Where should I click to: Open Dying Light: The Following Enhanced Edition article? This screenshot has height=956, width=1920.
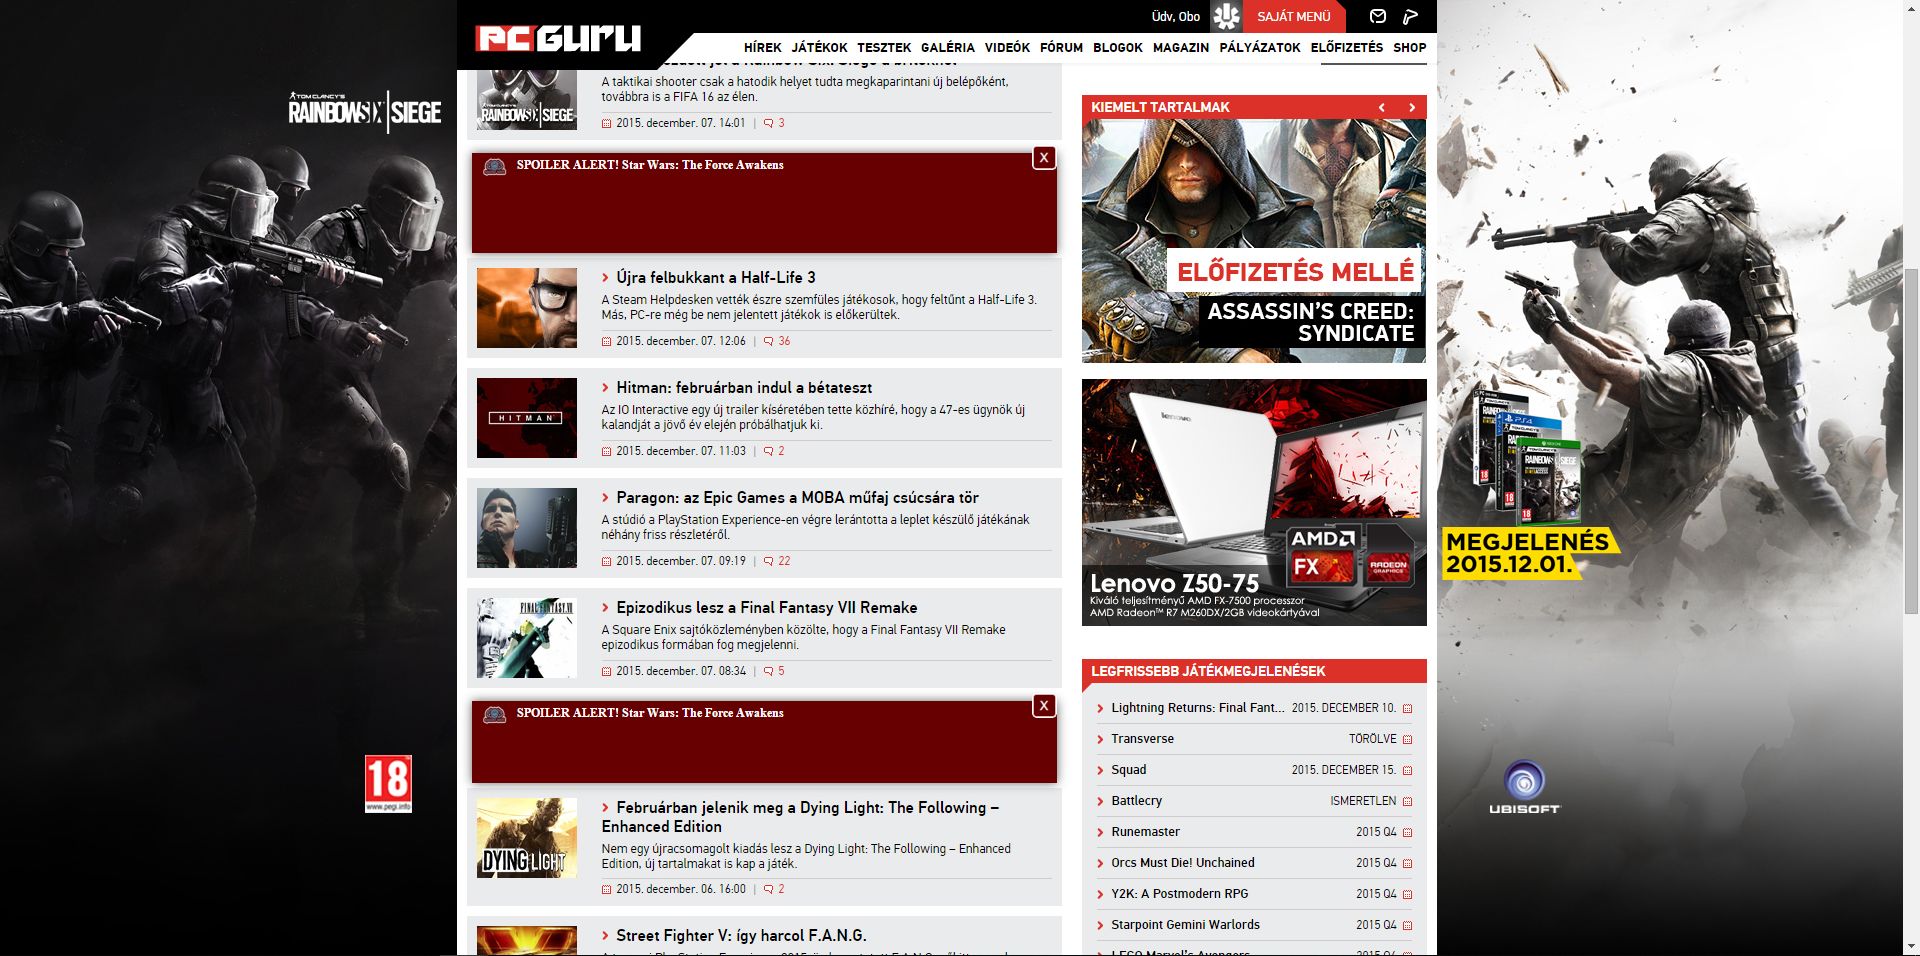(800, 817)
